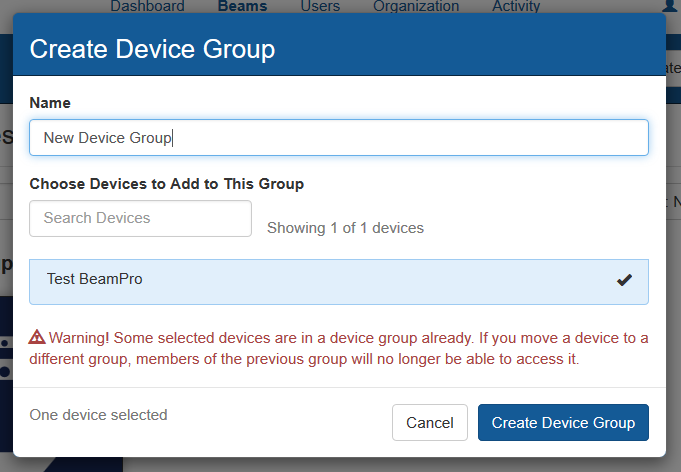681x472 pixels.
Task: Confirm with Create Device Group button
Action: [563, 423]
